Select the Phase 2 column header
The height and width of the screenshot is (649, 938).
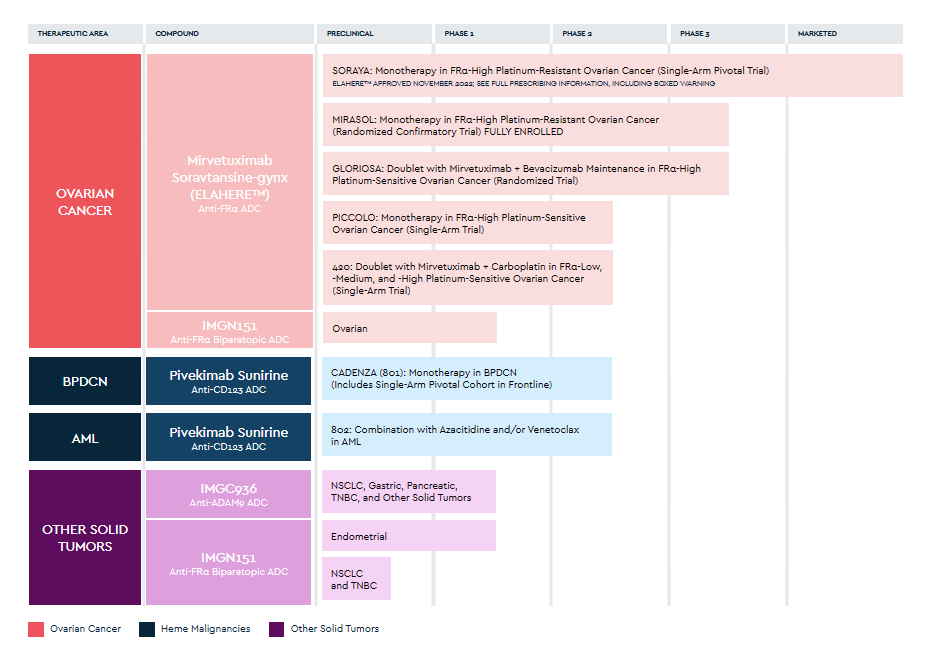(x=610, y=33)
